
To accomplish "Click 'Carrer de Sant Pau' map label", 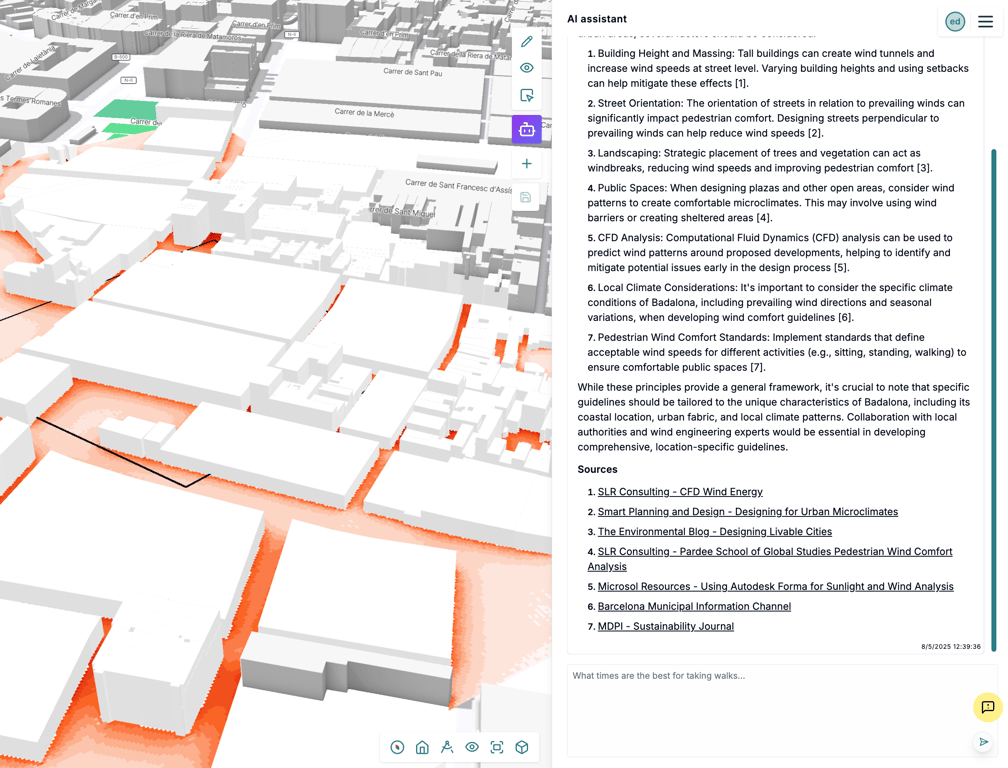I will click(x=413, y=72).
